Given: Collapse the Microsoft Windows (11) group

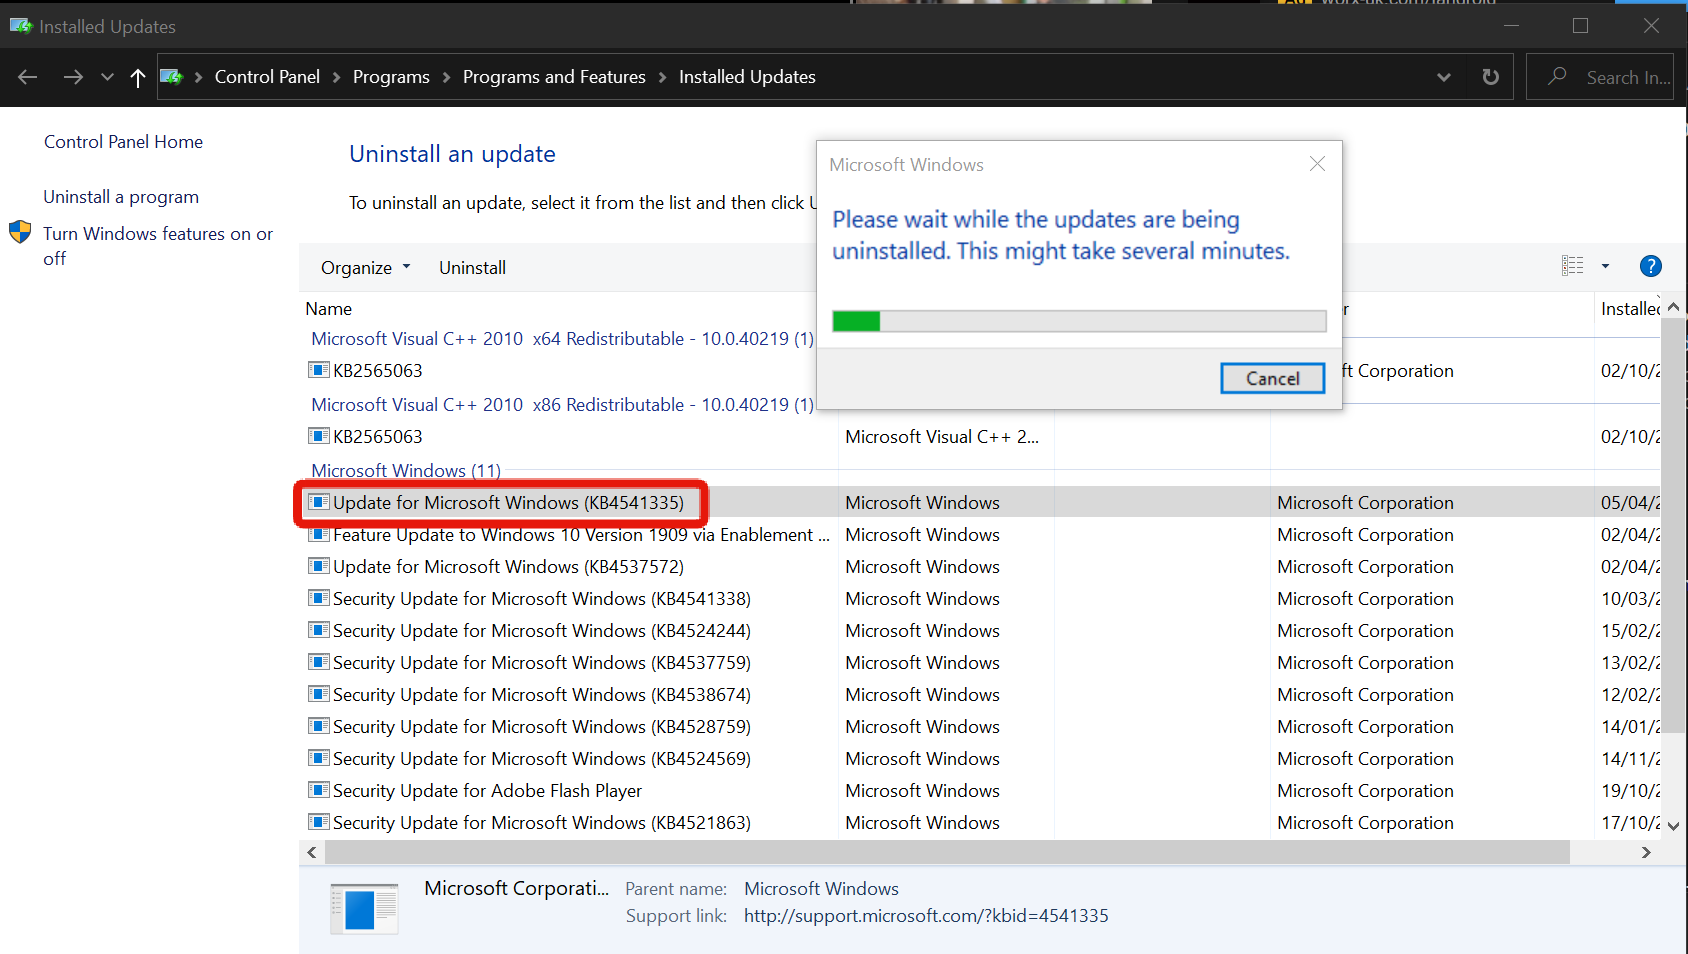Looking at the screenshot, I should pyautogui.click(x=406, y=471).
